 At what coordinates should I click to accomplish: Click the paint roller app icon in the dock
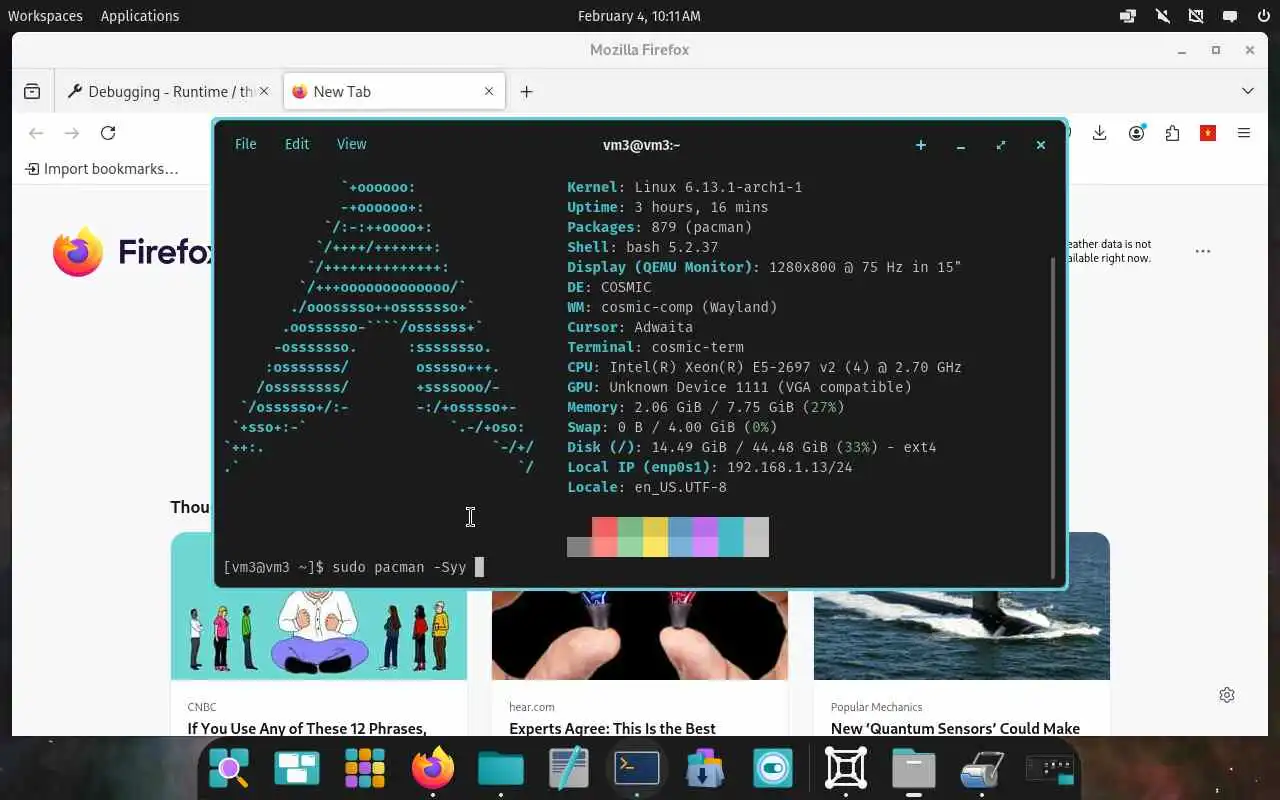coord(982,768)
